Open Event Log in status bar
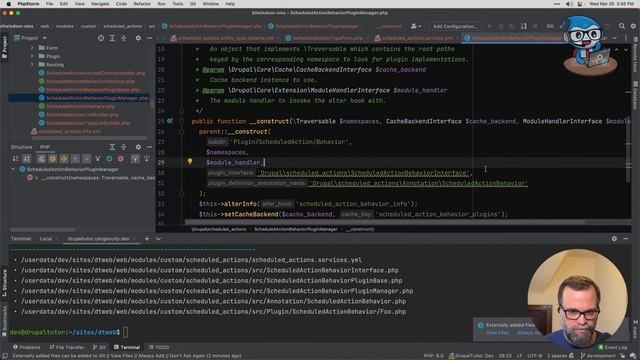 [612, 347]
